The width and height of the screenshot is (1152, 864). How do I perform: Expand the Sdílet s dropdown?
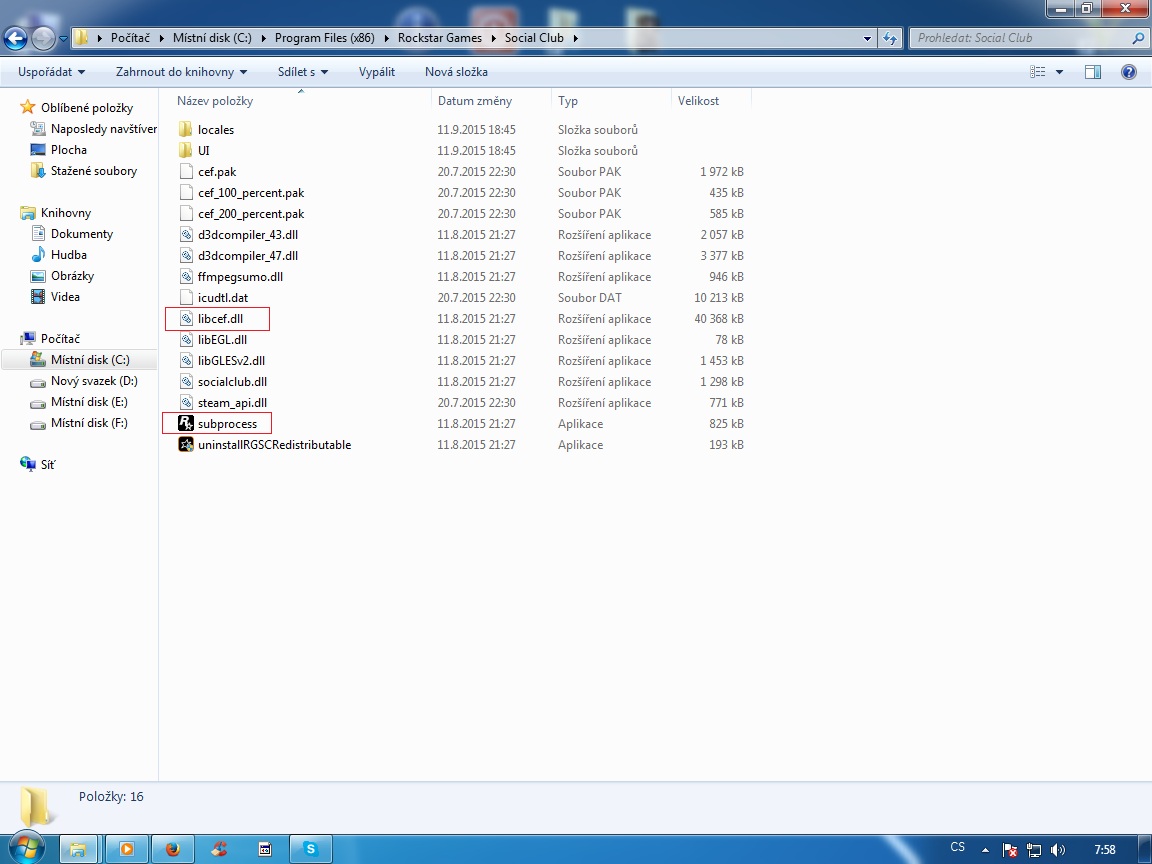pos(303,72)
